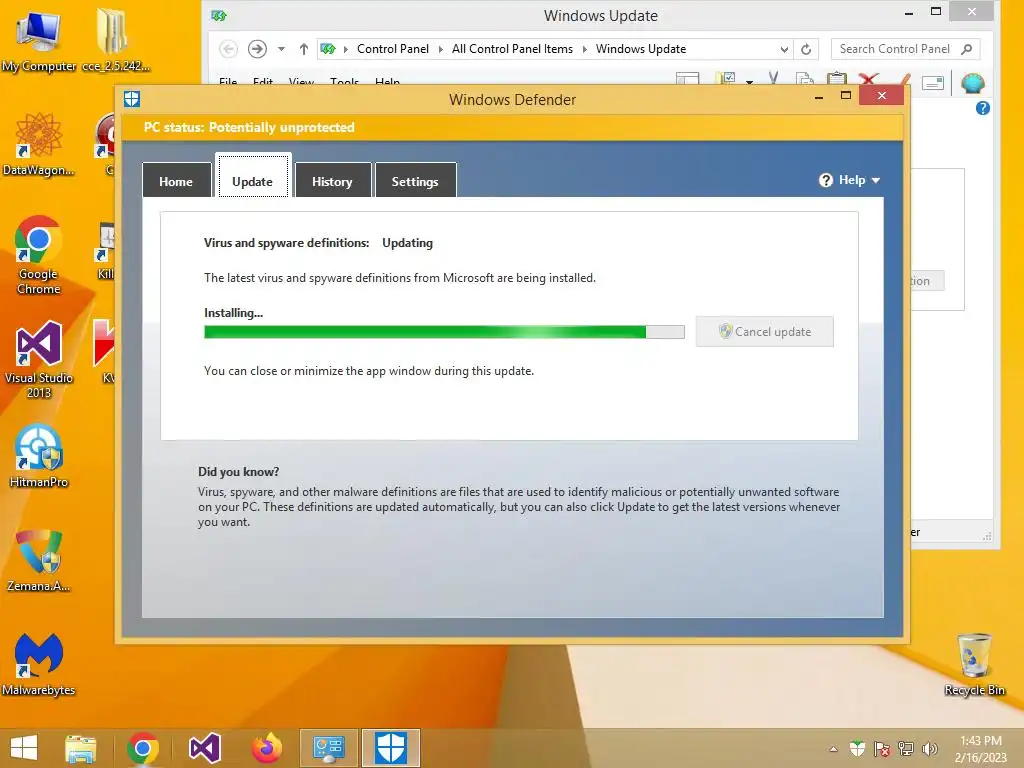This screenshot has width=1024, height=768.
Task: Open DataWagon desktop shortcut
Action: (39, 144)
